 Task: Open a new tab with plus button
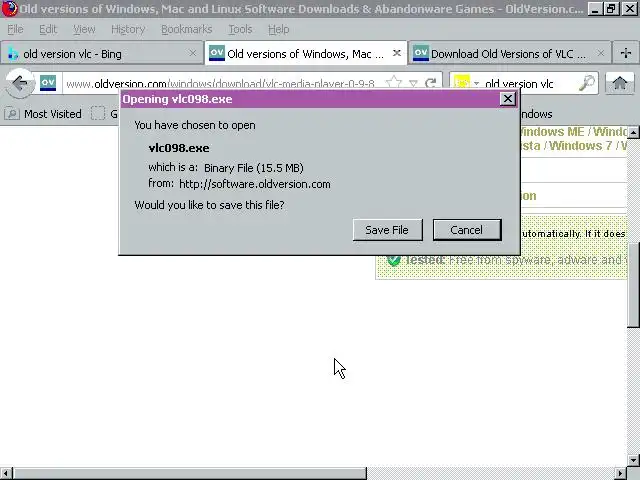point(625,53)
